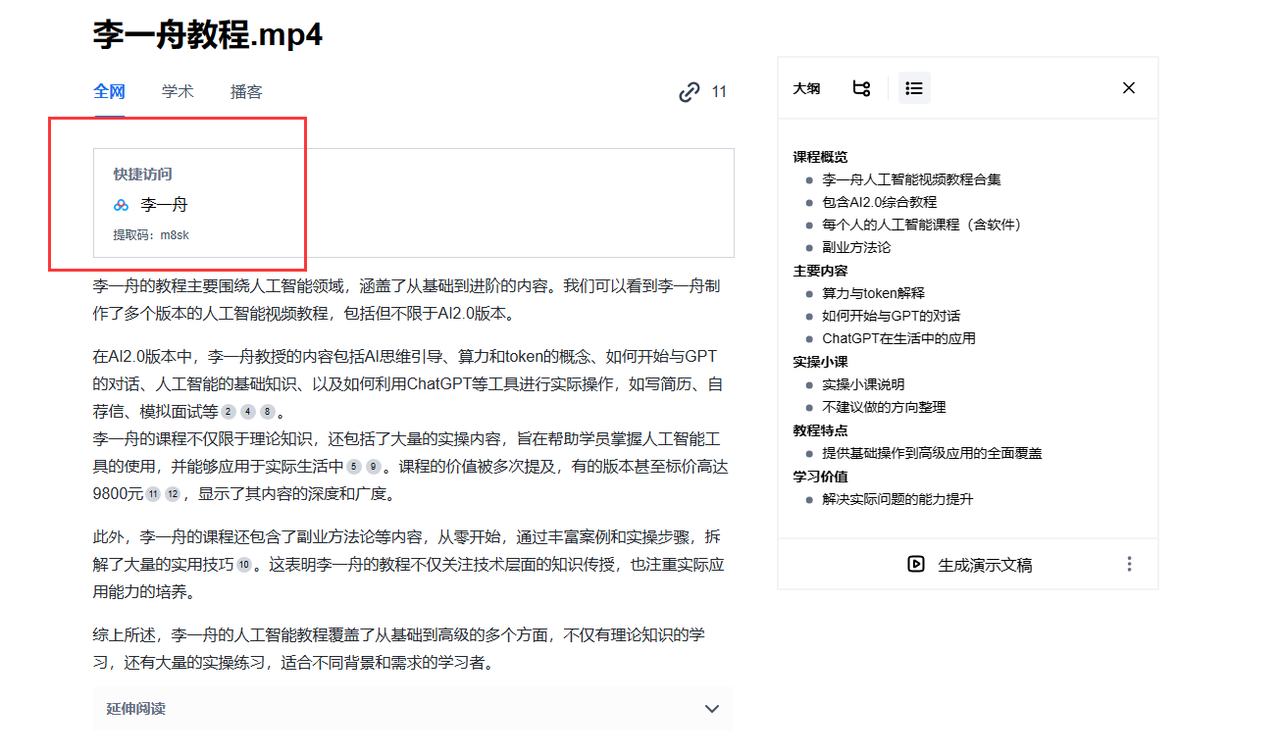Open the 播客 tab
This screenshot has height=755, width=1280.
pyautogui.click(x=246, y=92)
